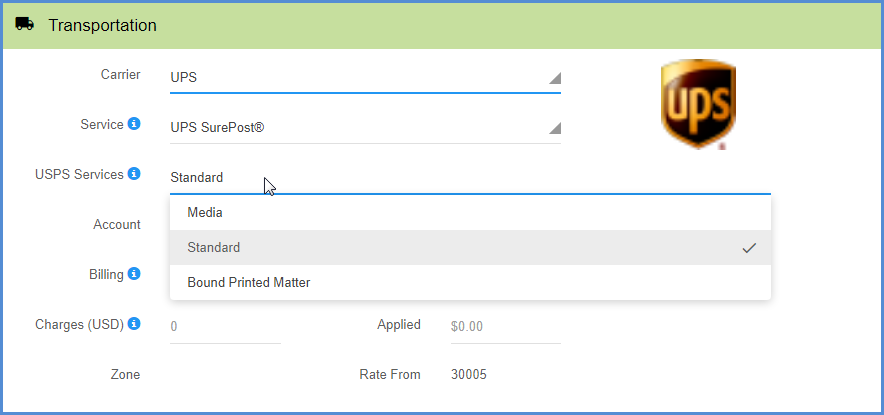Select the highlighted Standard list option
The image size is (884, 415).
click(214, 248)
